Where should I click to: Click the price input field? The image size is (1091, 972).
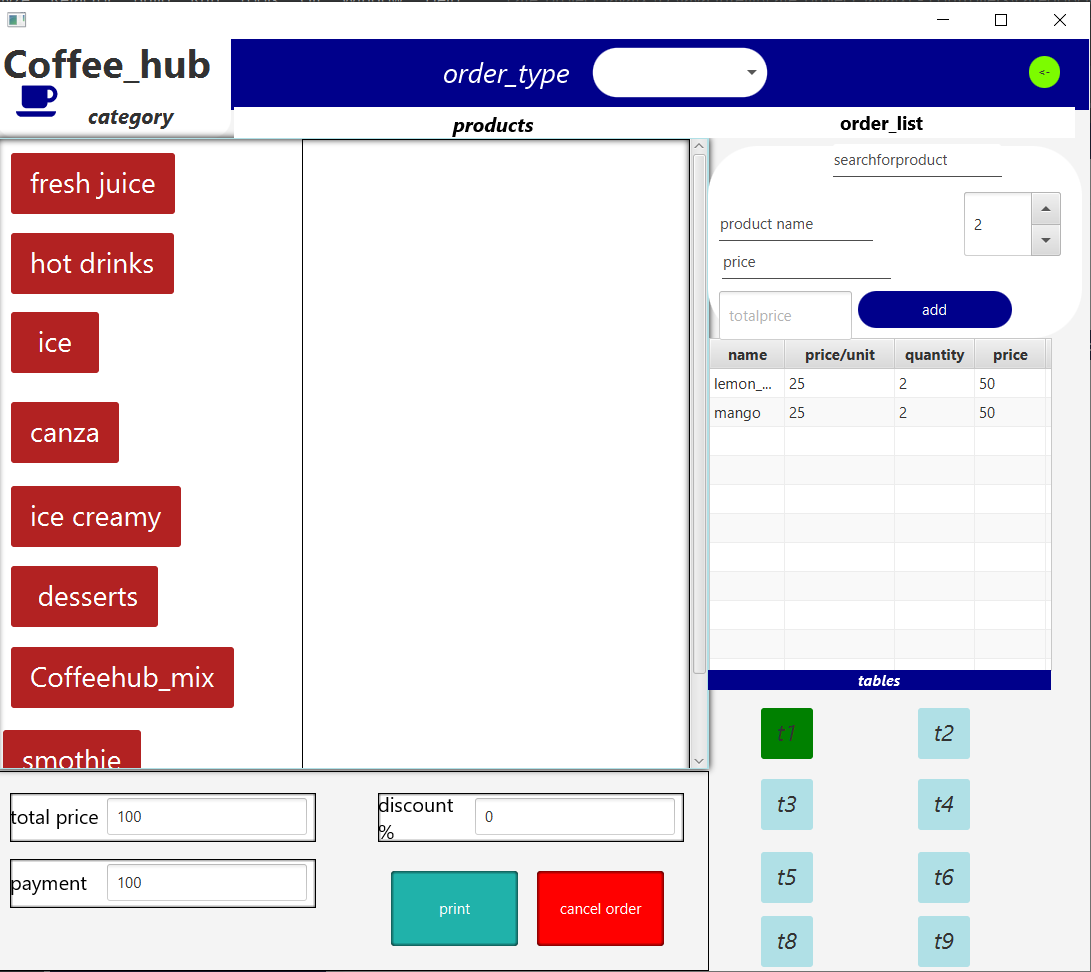pos(806,262)
